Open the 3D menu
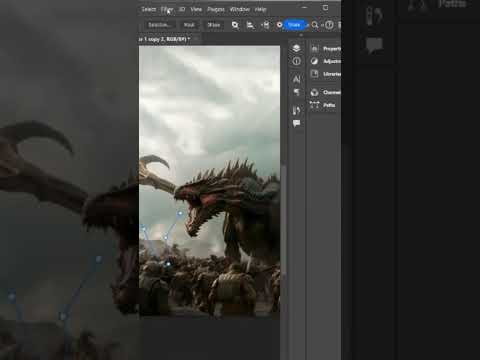Viewport: 480px width, 360px height. (182, 9)
